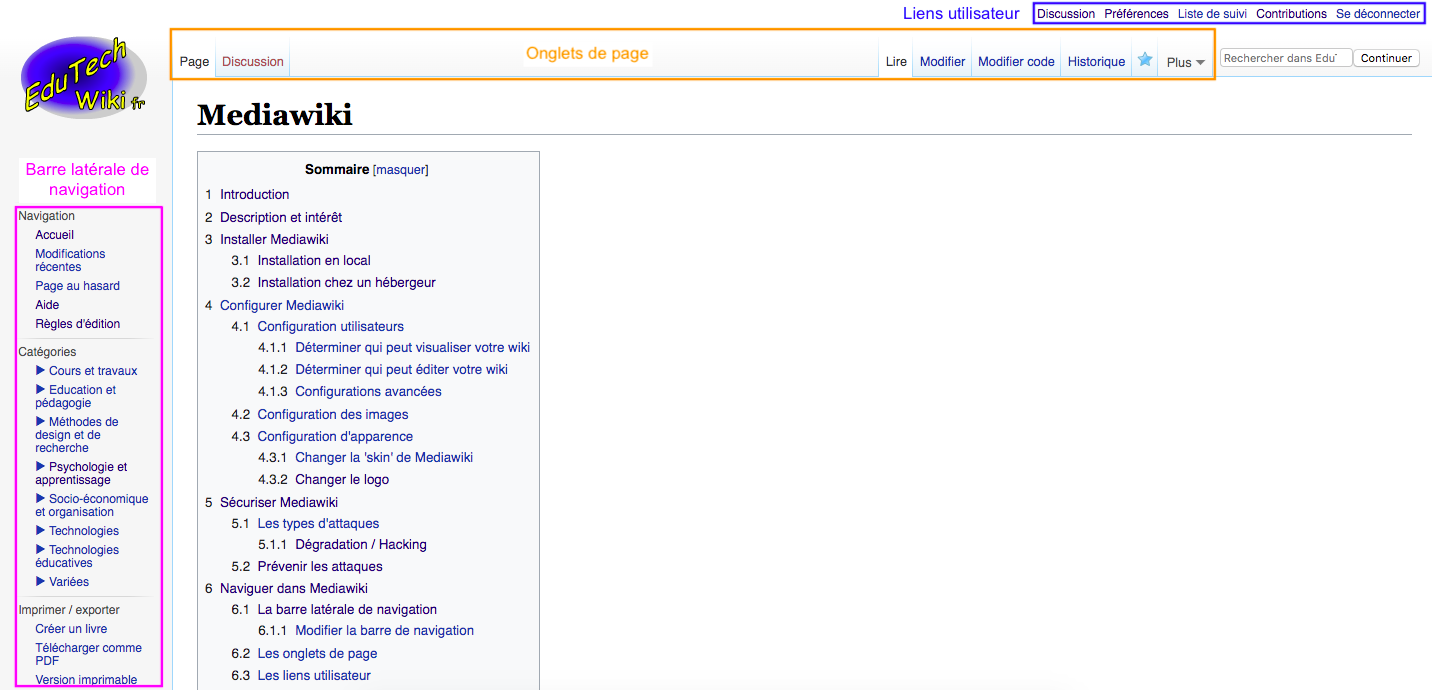Jump to Configuration utilisateurs subsection
The width and height of the screenshot is (1432, 690).
(331, 326)
